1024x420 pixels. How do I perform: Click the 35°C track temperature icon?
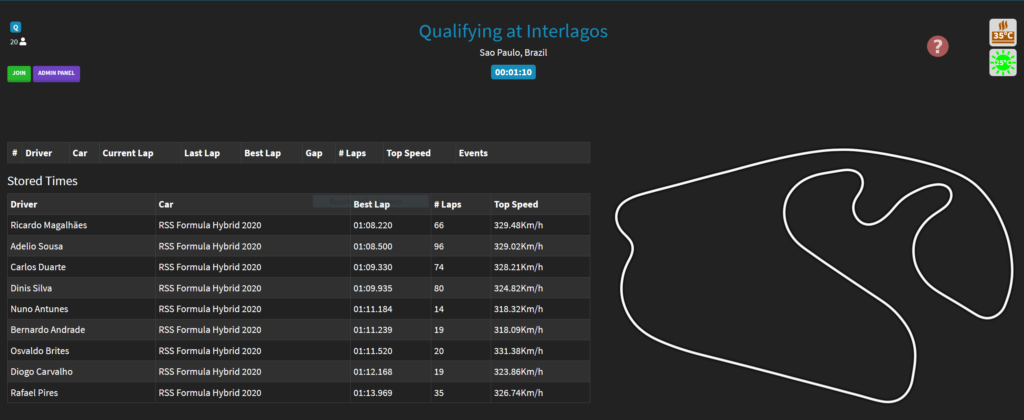tap(1002, 31)
